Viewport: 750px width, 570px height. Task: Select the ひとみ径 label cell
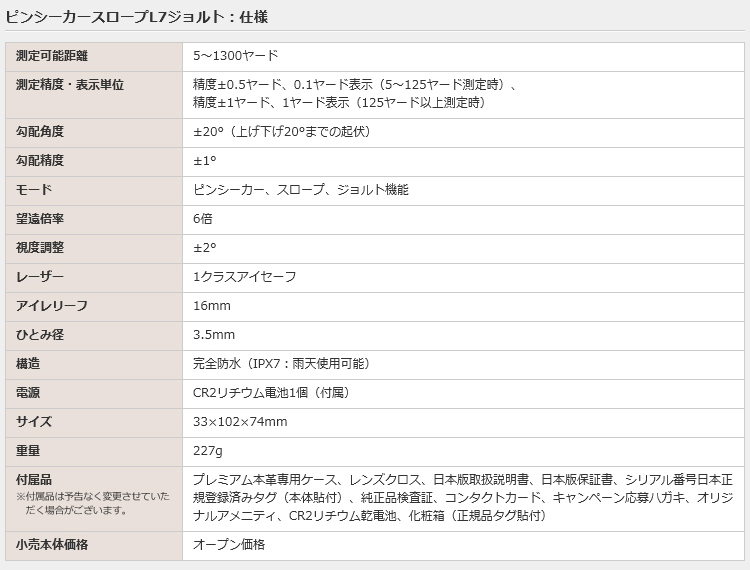click(94, 336)
